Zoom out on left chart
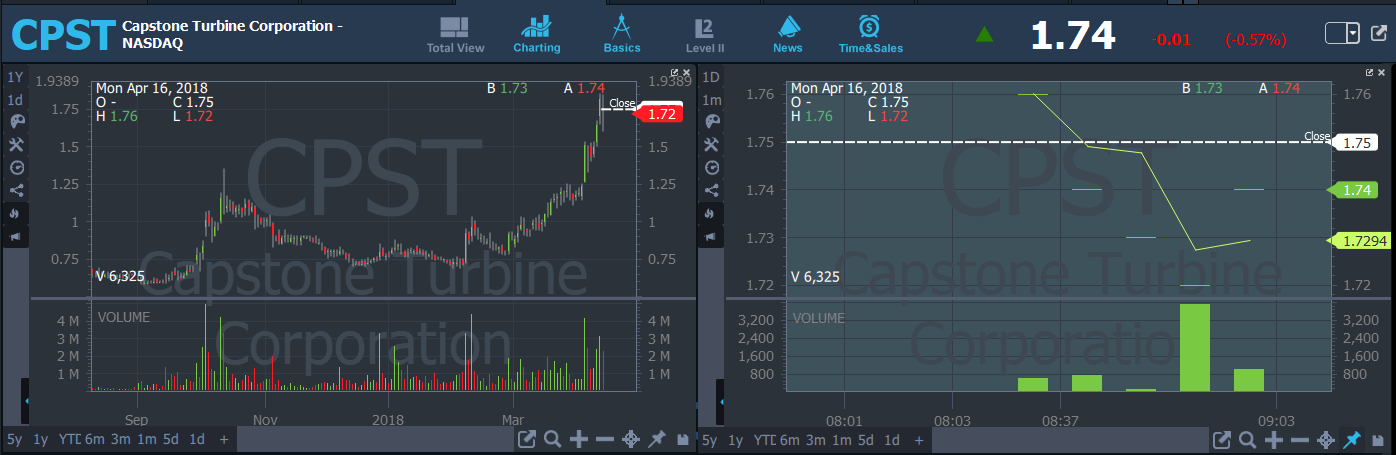 click(x=605, y=440)
